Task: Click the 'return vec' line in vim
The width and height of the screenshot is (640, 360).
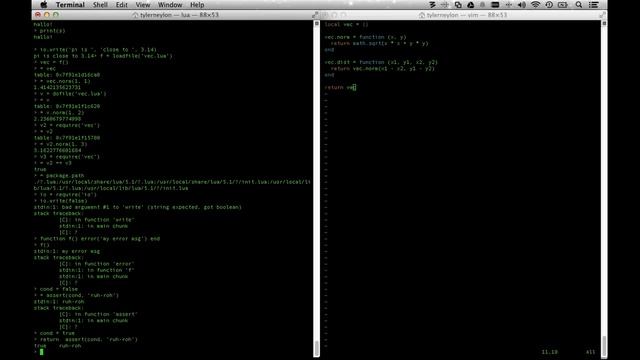Action: pos(340,87)
